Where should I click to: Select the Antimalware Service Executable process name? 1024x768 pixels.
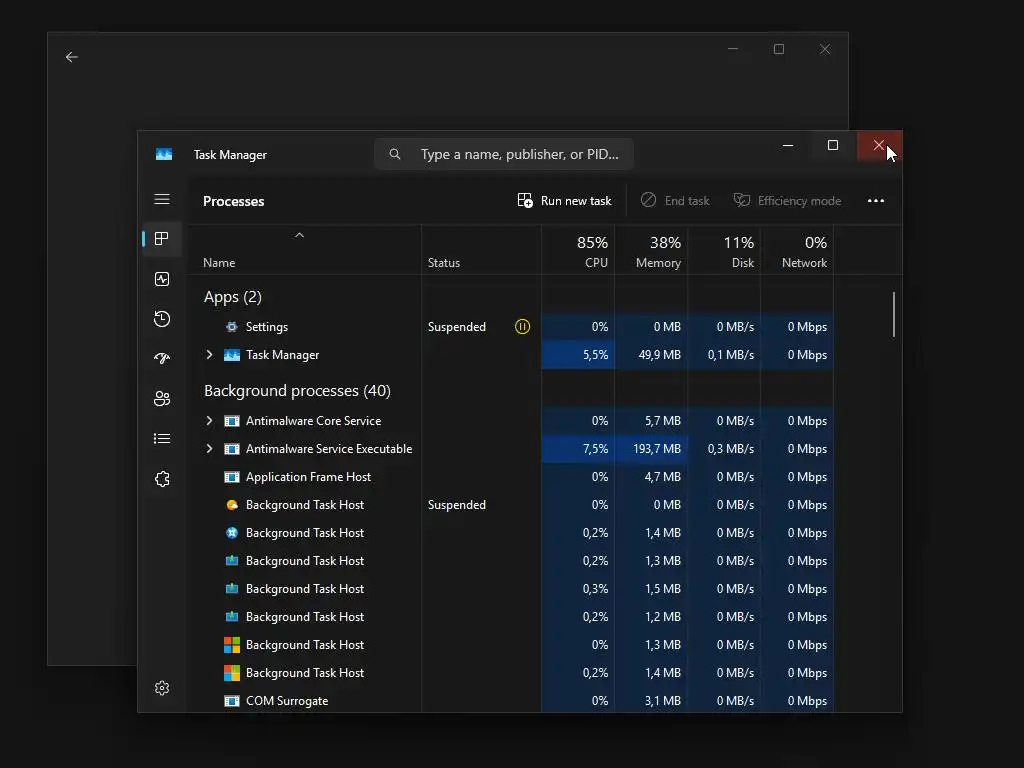328,449
